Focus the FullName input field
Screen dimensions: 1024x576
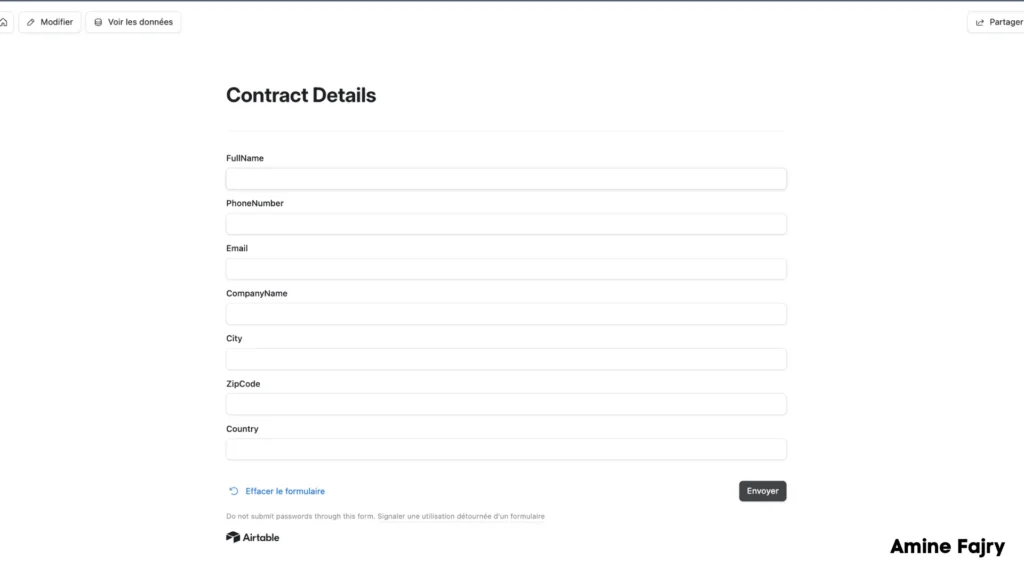click(x=506, y=179)
